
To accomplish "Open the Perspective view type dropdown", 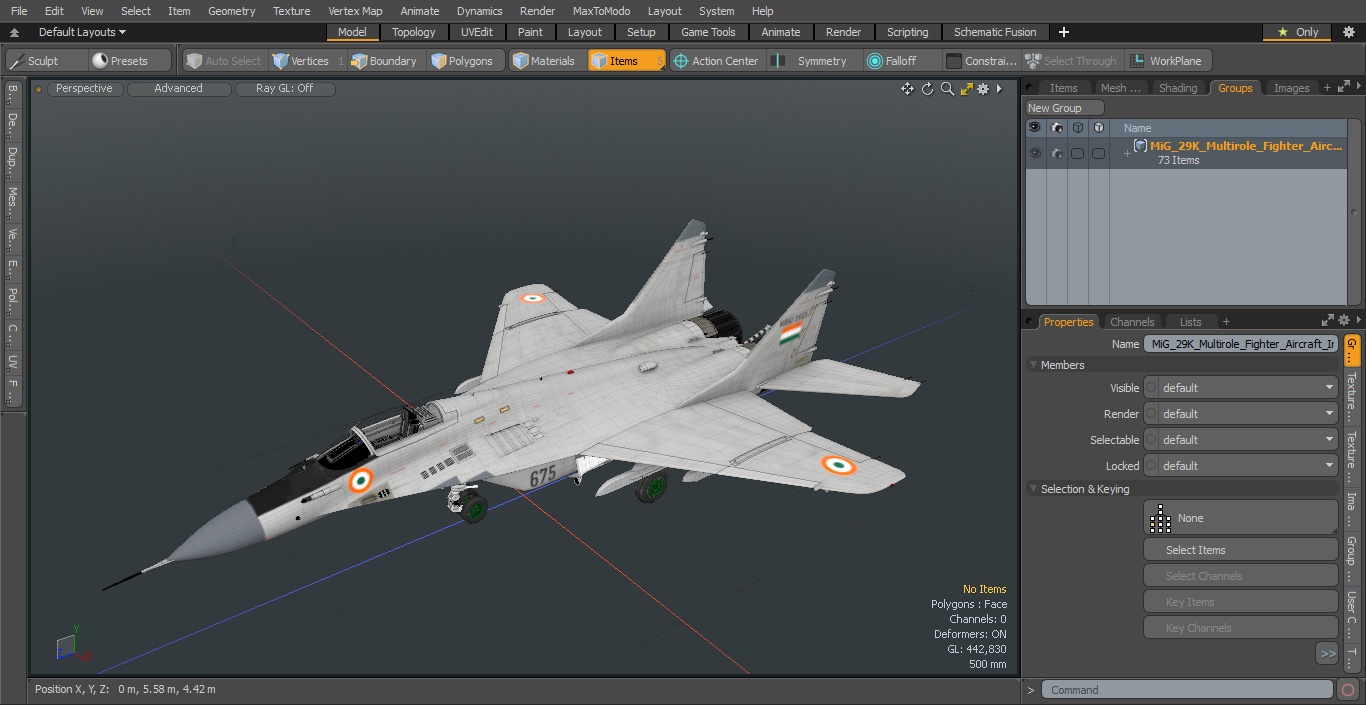I will tap(84, 89).
